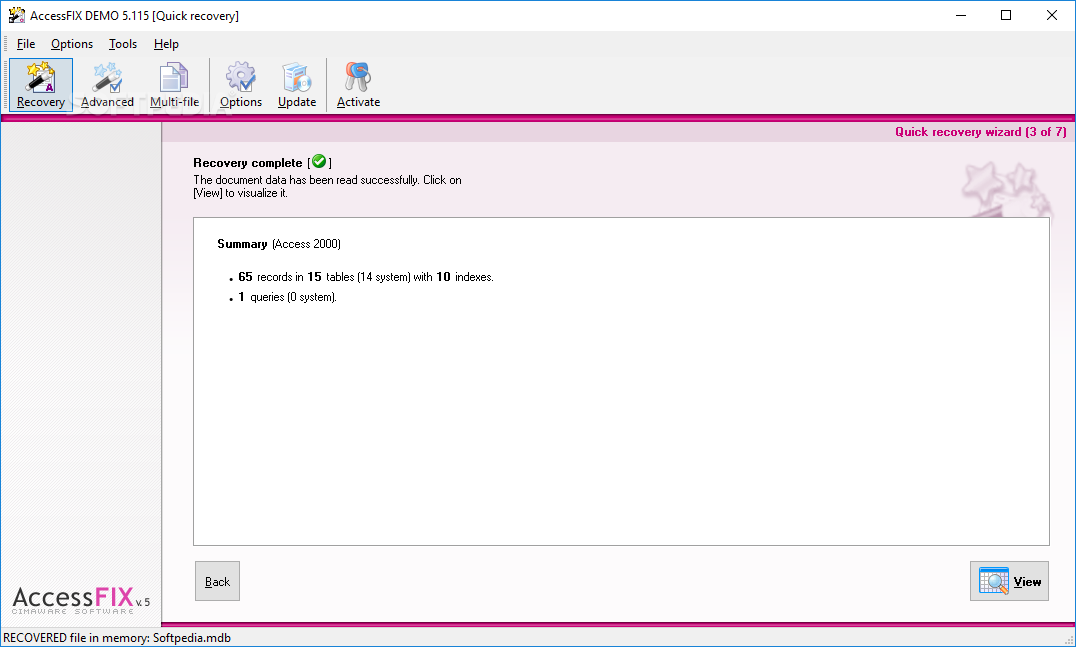This screenshot has height=647, width=1076.
Task: Open the Help menu
Action: point(166,44)
